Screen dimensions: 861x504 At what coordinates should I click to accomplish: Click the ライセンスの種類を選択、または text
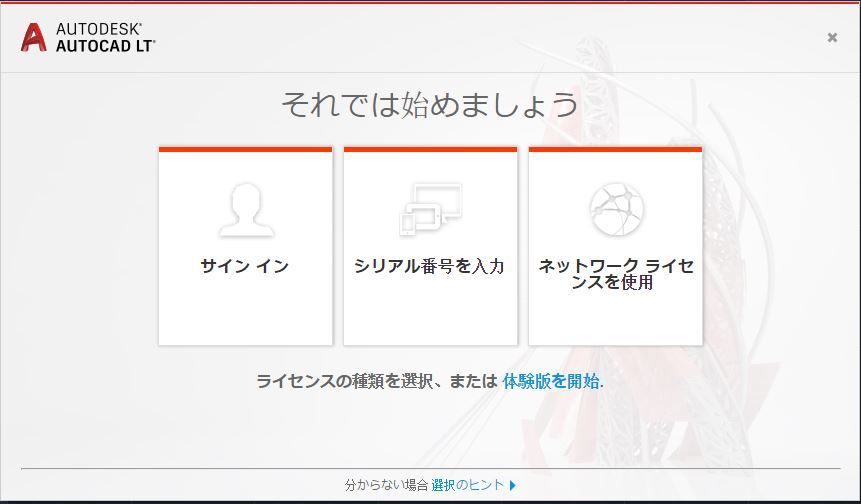click(377, 381)
